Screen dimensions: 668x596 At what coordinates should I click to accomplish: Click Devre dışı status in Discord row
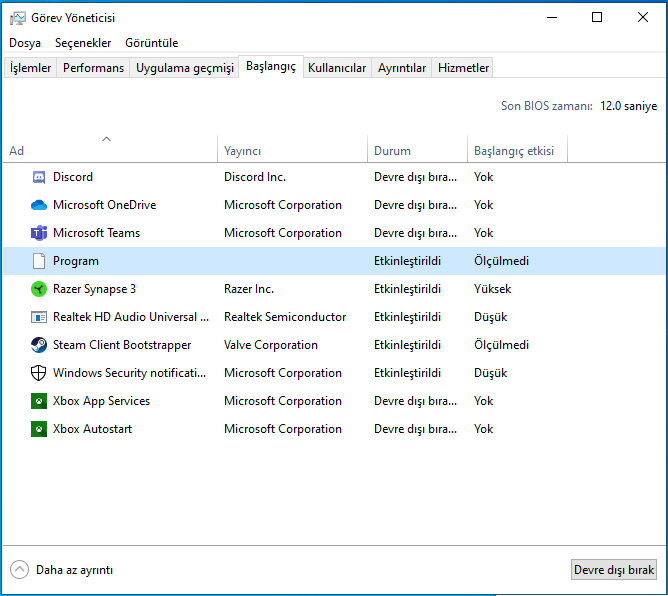click(x=415, y=177)
